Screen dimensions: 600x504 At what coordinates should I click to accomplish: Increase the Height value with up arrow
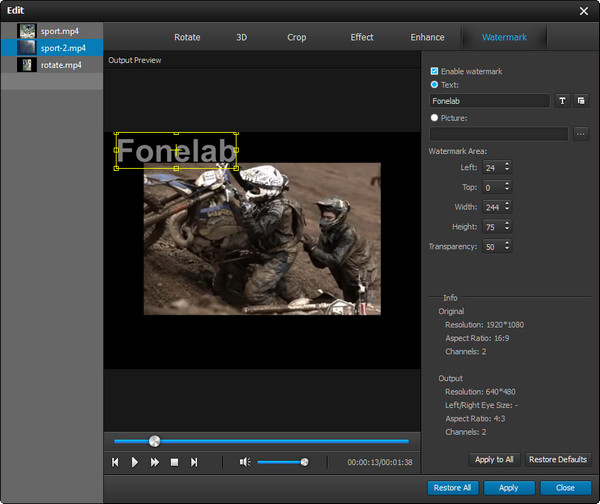coord(507,224)
